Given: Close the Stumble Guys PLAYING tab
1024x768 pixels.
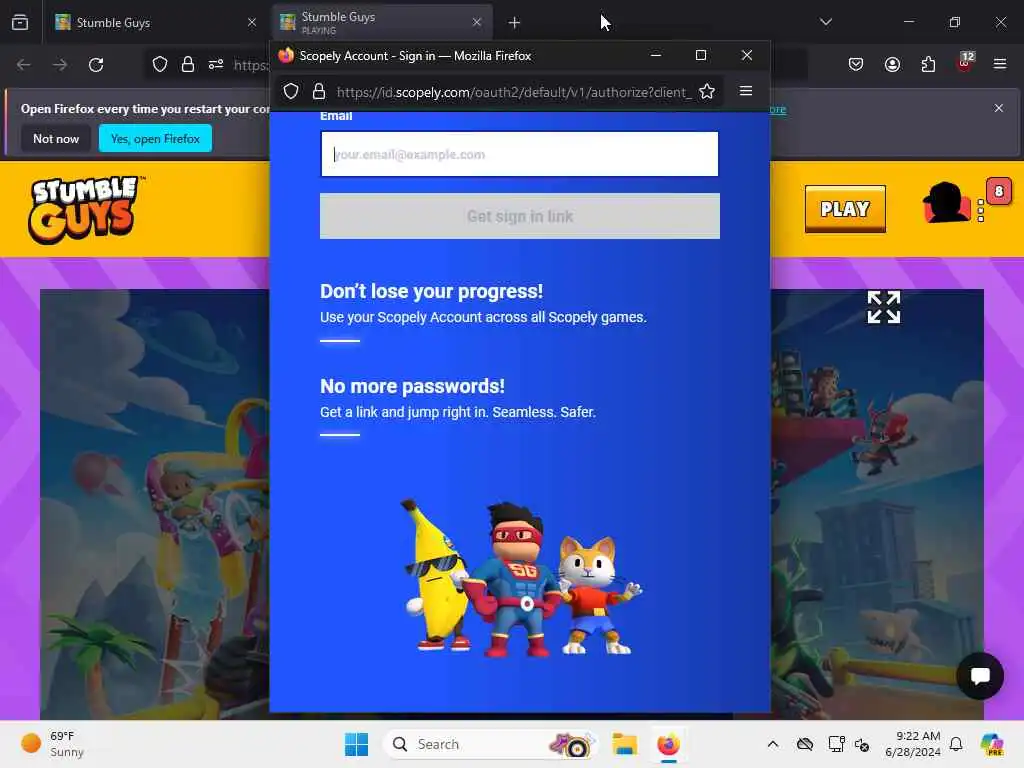Looking at the screenshot, I should [477, 22].
